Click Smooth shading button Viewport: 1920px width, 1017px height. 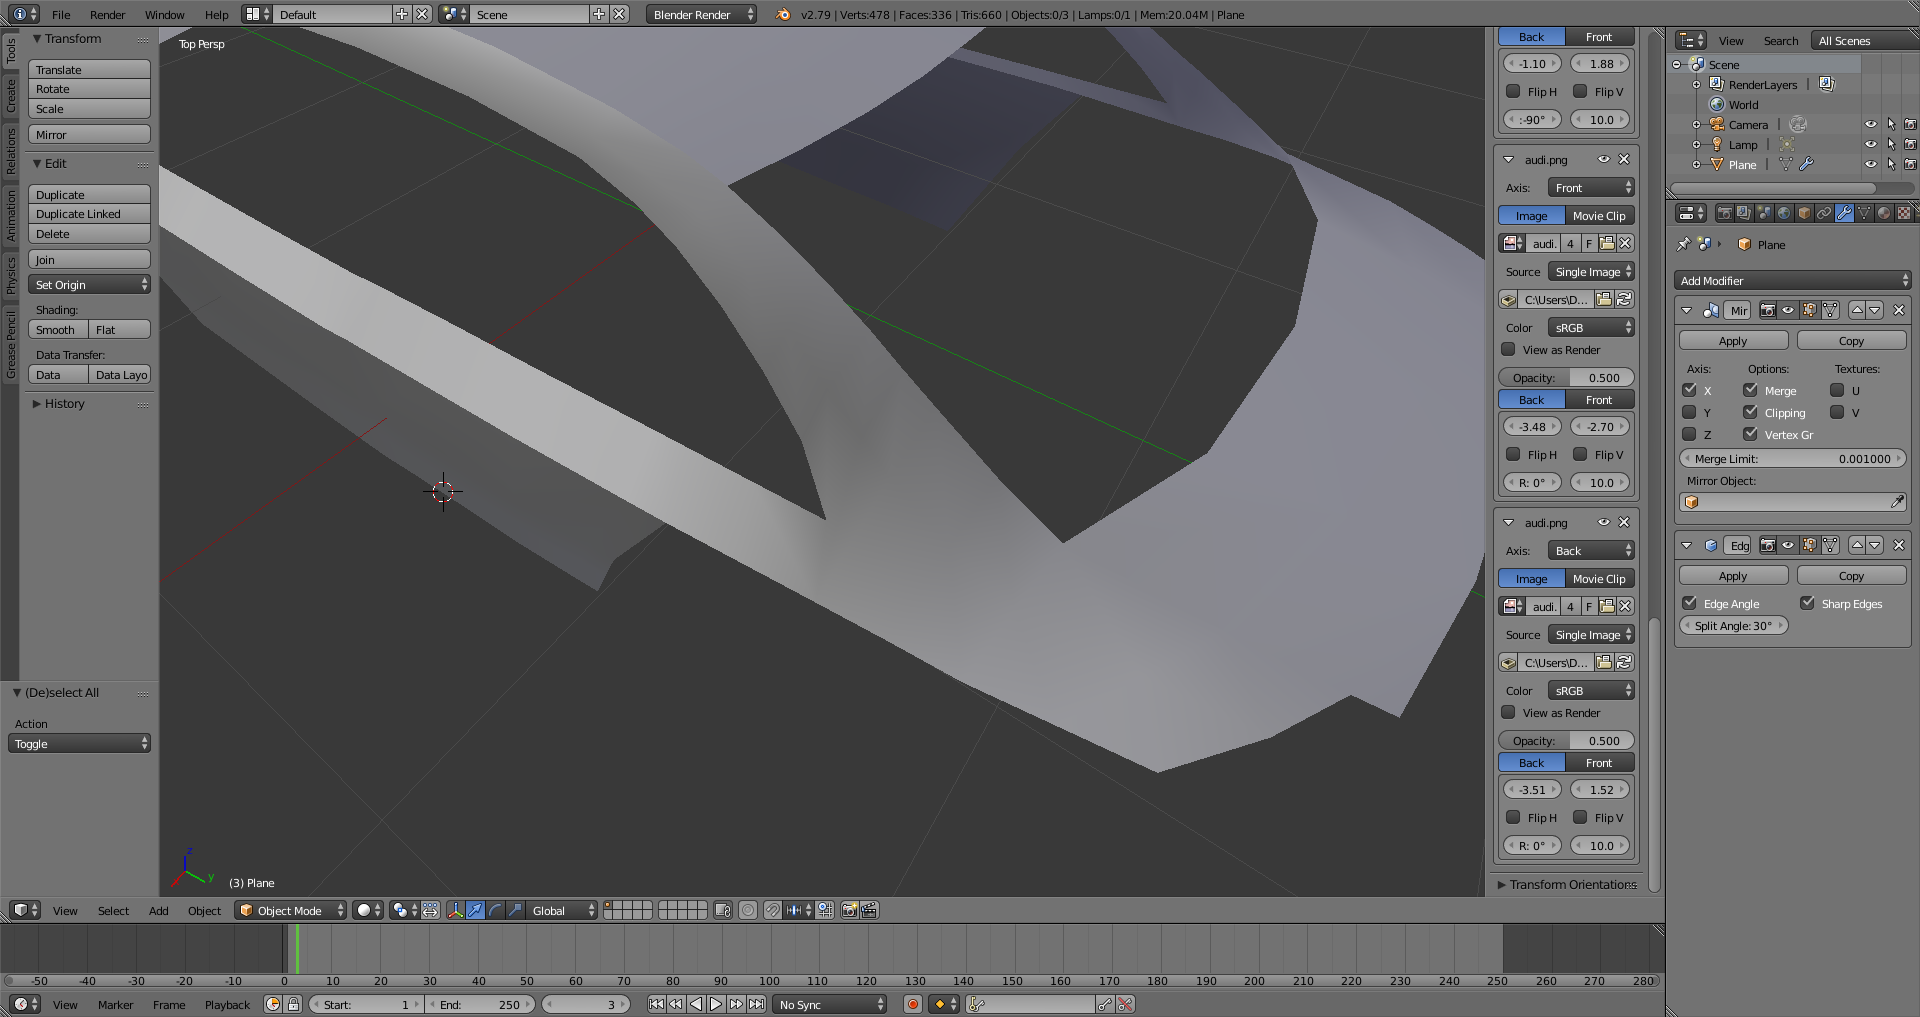(x=57, y=330)
